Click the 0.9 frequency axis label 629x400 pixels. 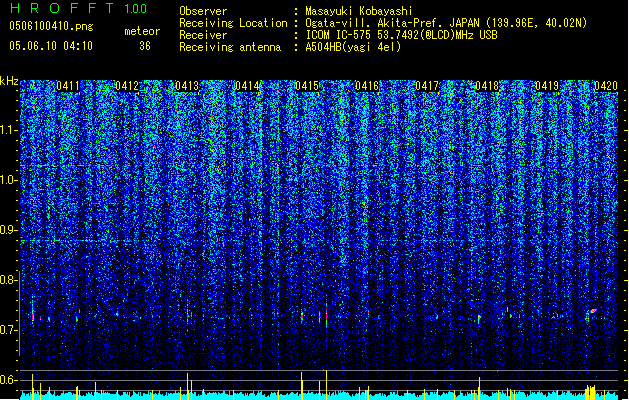8,230
